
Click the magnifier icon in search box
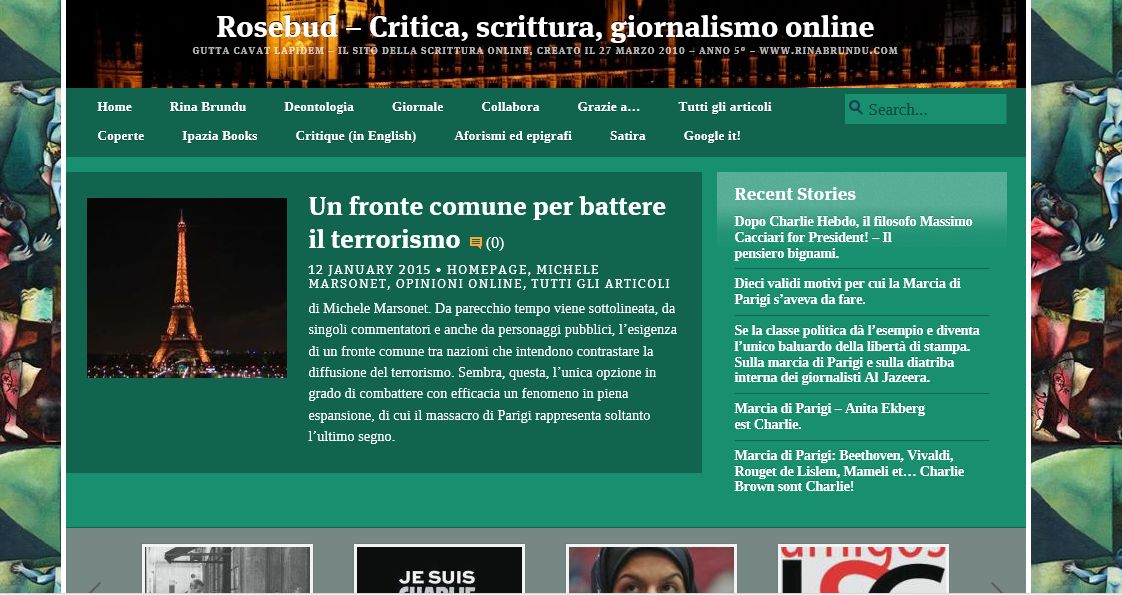point(855,108)
